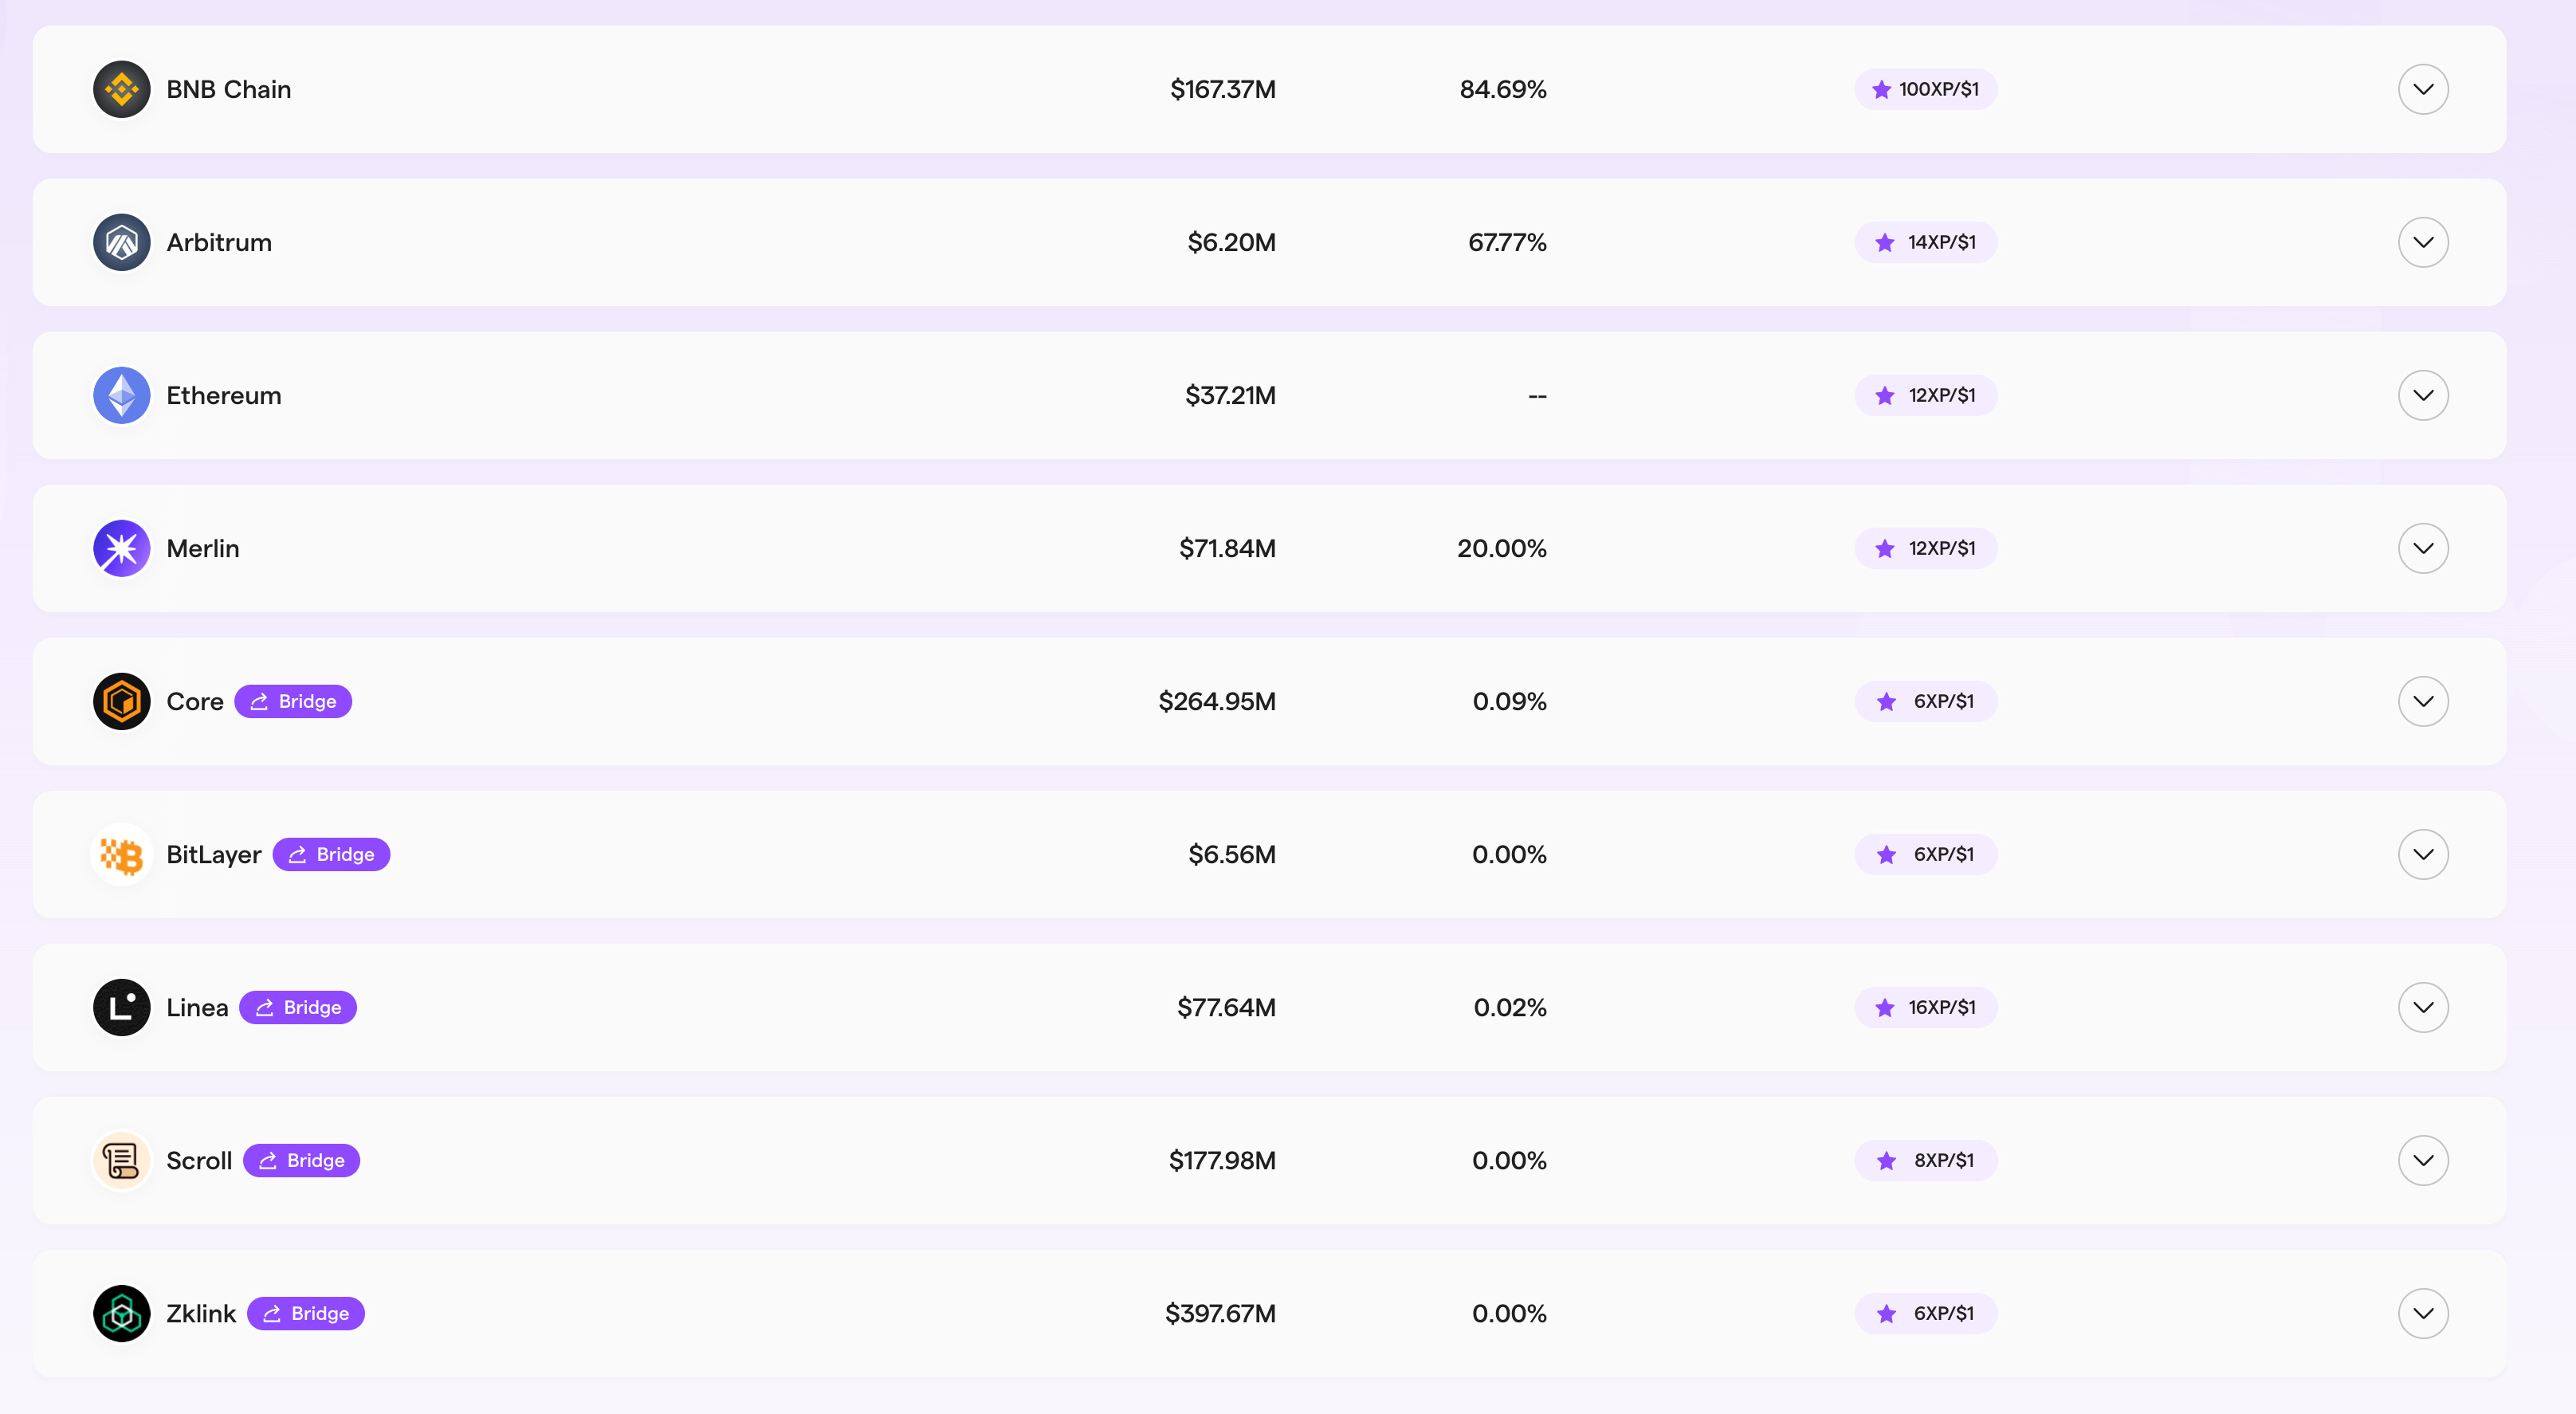
Task: Click the $6.20M value
Action: click(x=1232, y=242)
